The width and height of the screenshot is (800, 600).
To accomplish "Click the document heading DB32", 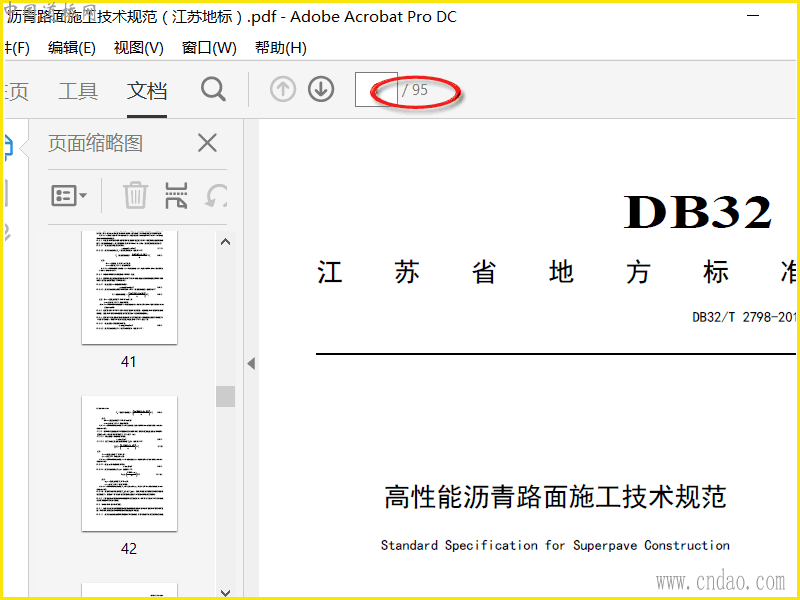I will [697, 212].
